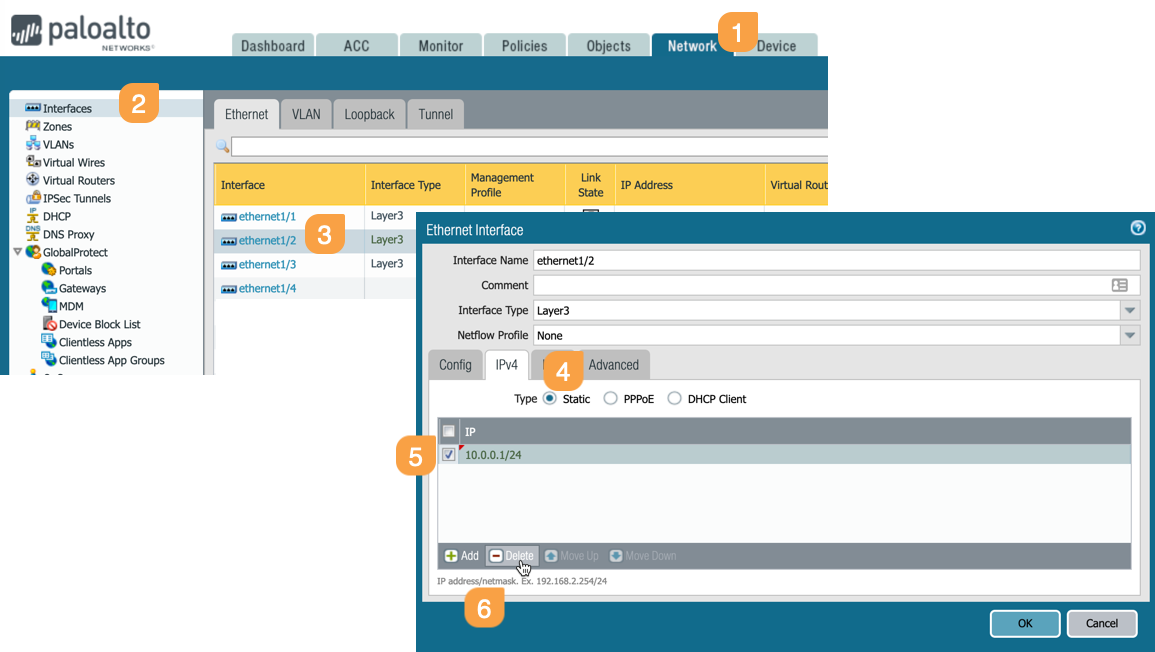Click the Clientless Apps icon
The width and height of the screenshot is (1155, 652).
point(49,341)
